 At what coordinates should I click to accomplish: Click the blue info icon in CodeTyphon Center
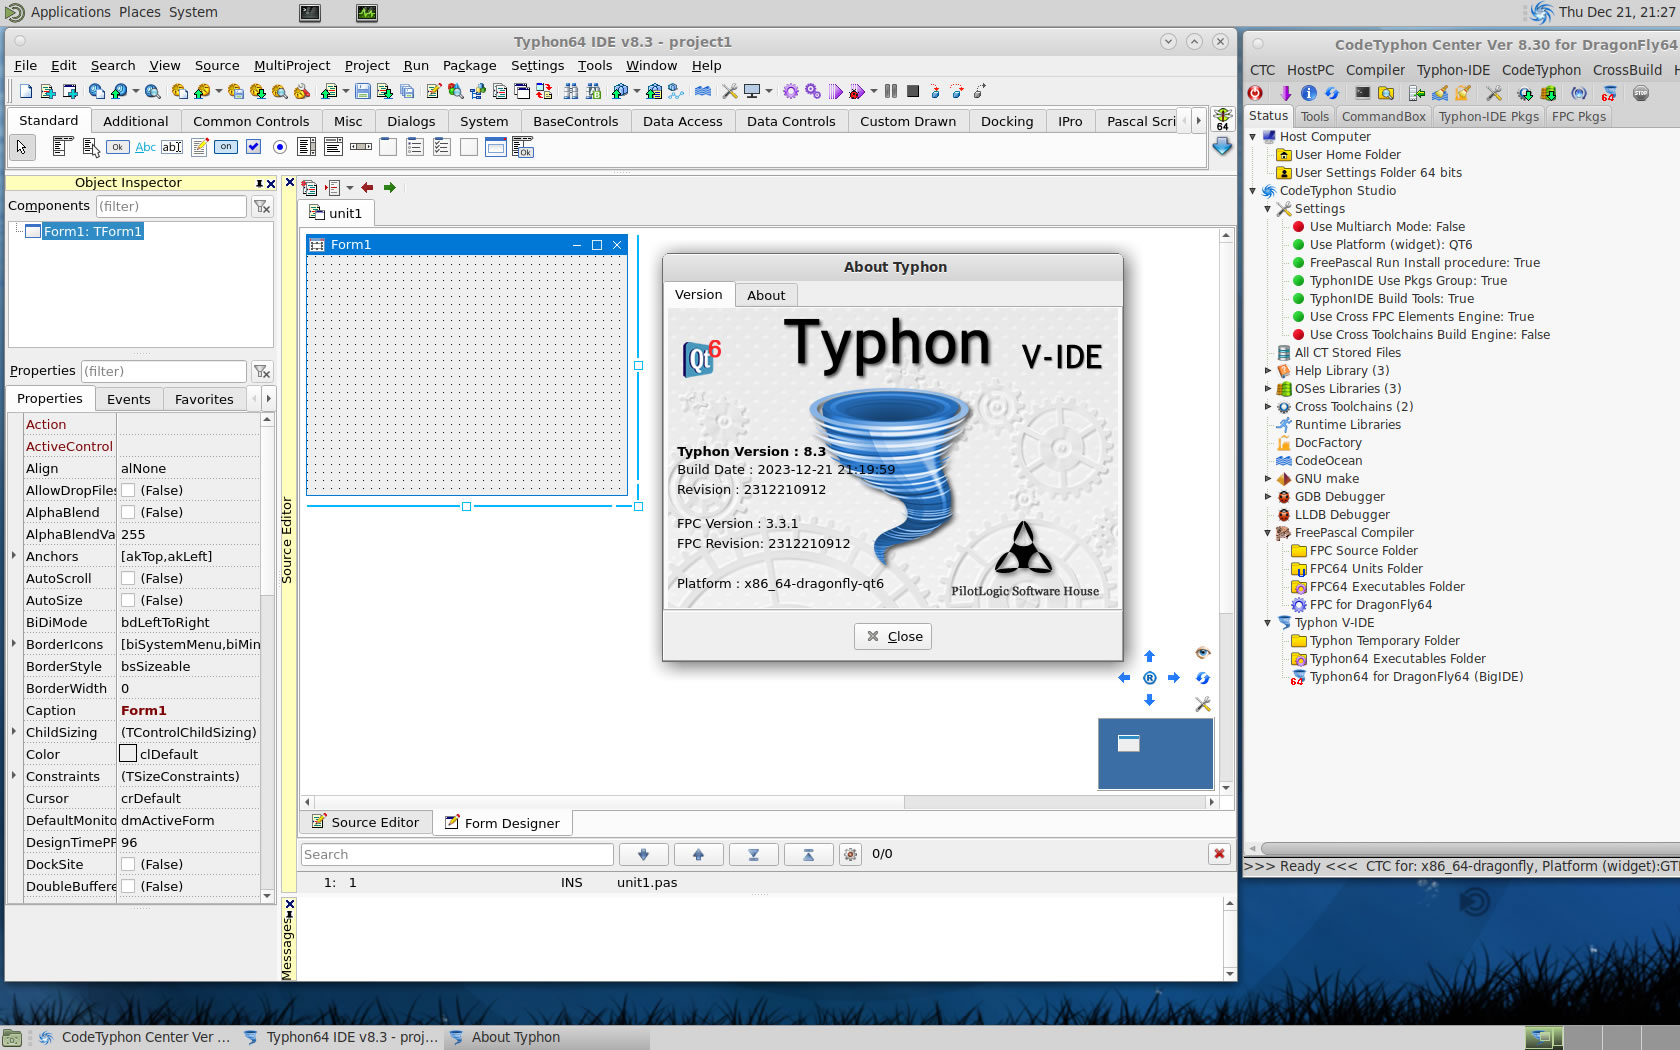(1309, 93)
